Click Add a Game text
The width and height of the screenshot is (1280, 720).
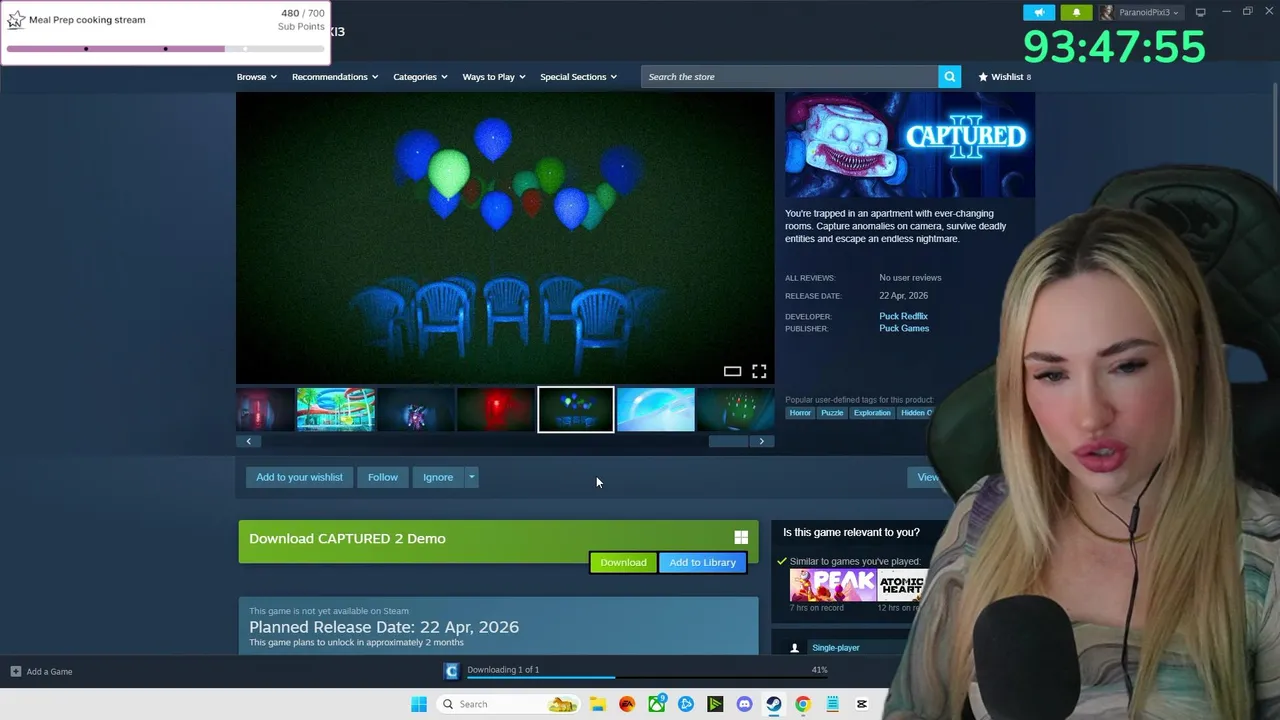pyautogui.click(x=49, y=671)
